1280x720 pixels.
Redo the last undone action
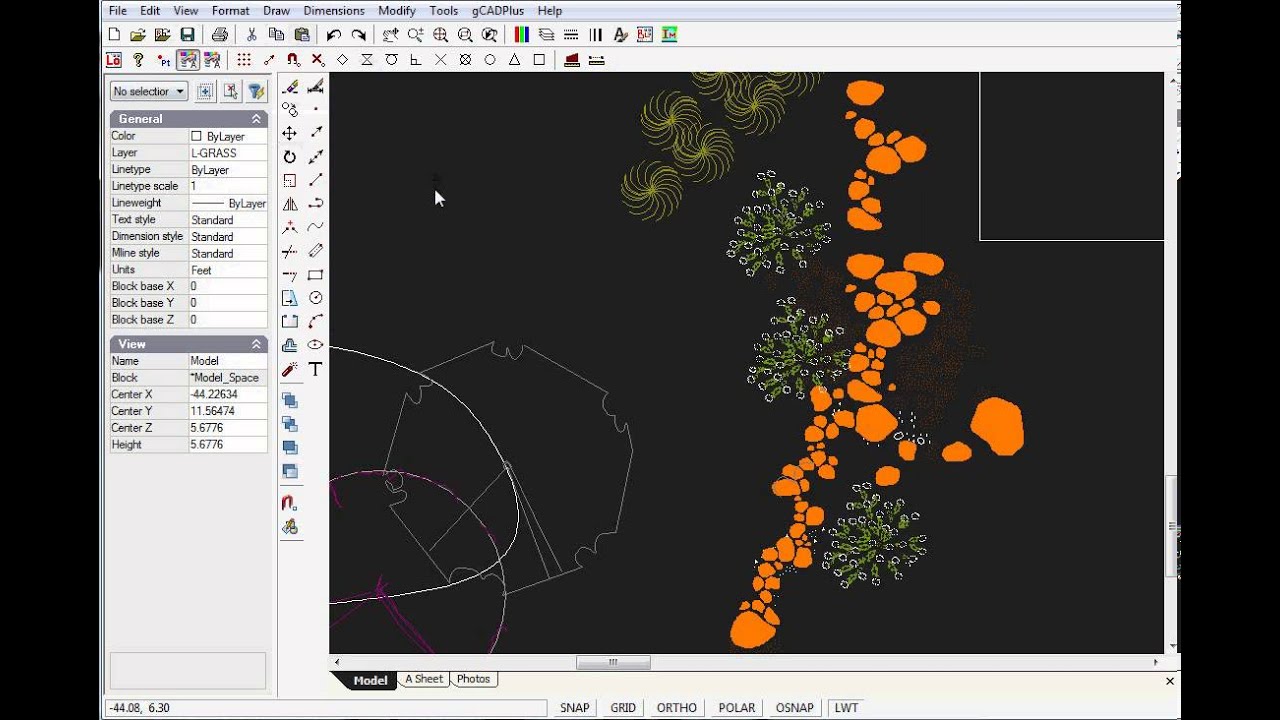[x=358, y=35]
